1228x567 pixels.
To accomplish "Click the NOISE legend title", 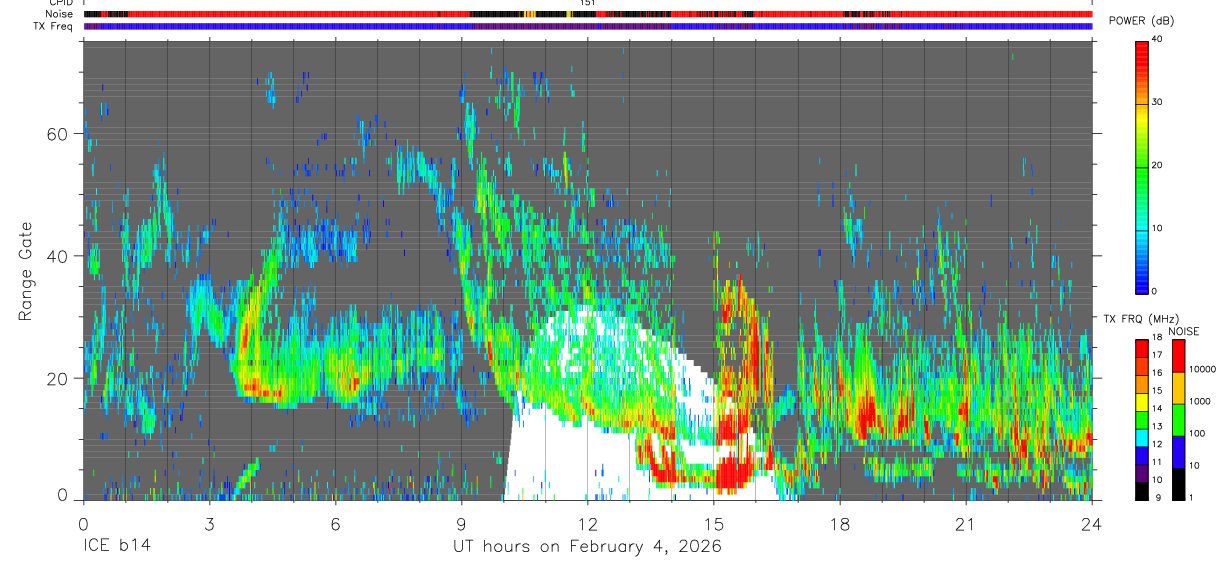I will [1184, 331].
